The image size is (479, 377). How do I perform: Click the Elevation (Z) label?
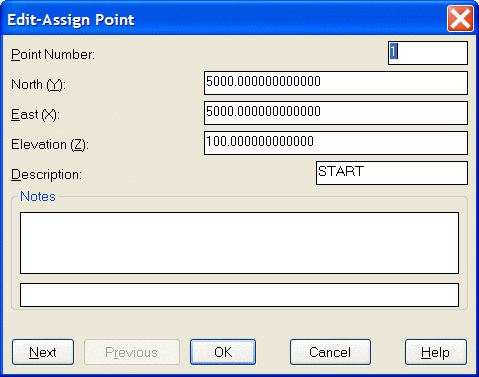click(50, 145)
